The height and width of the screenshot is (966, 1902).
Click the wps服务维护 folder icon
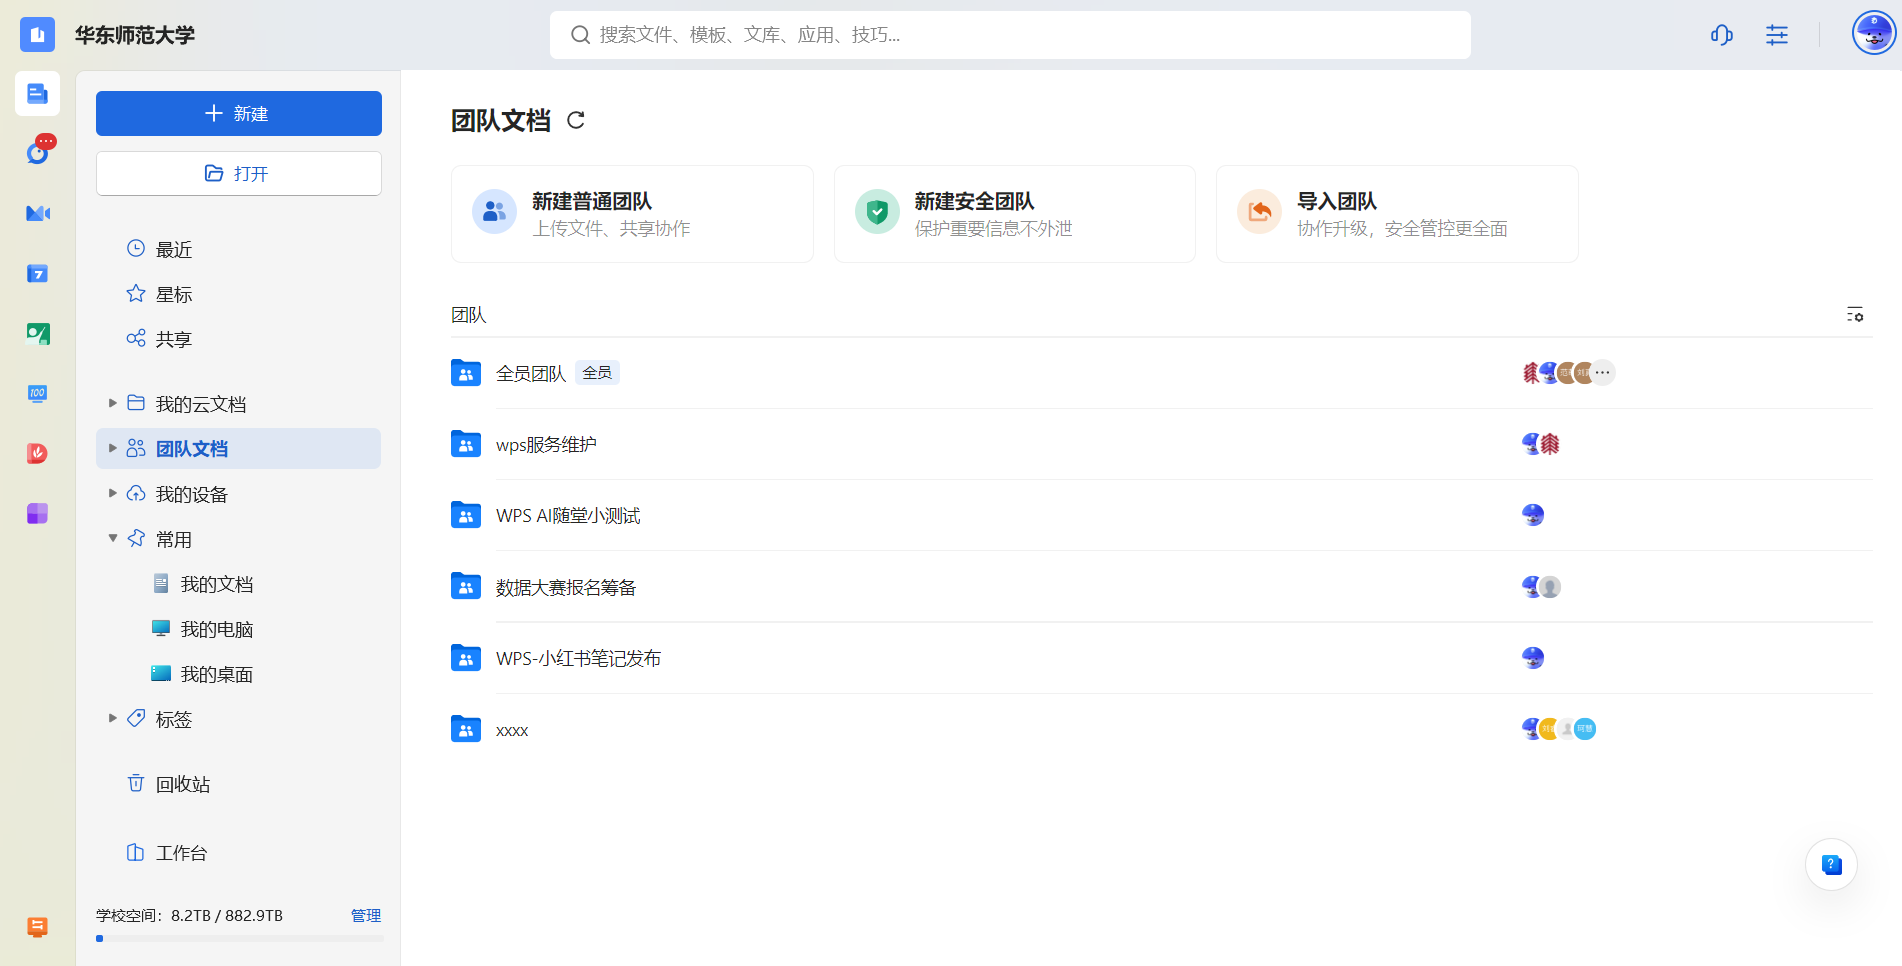click(x=466, y=444)
